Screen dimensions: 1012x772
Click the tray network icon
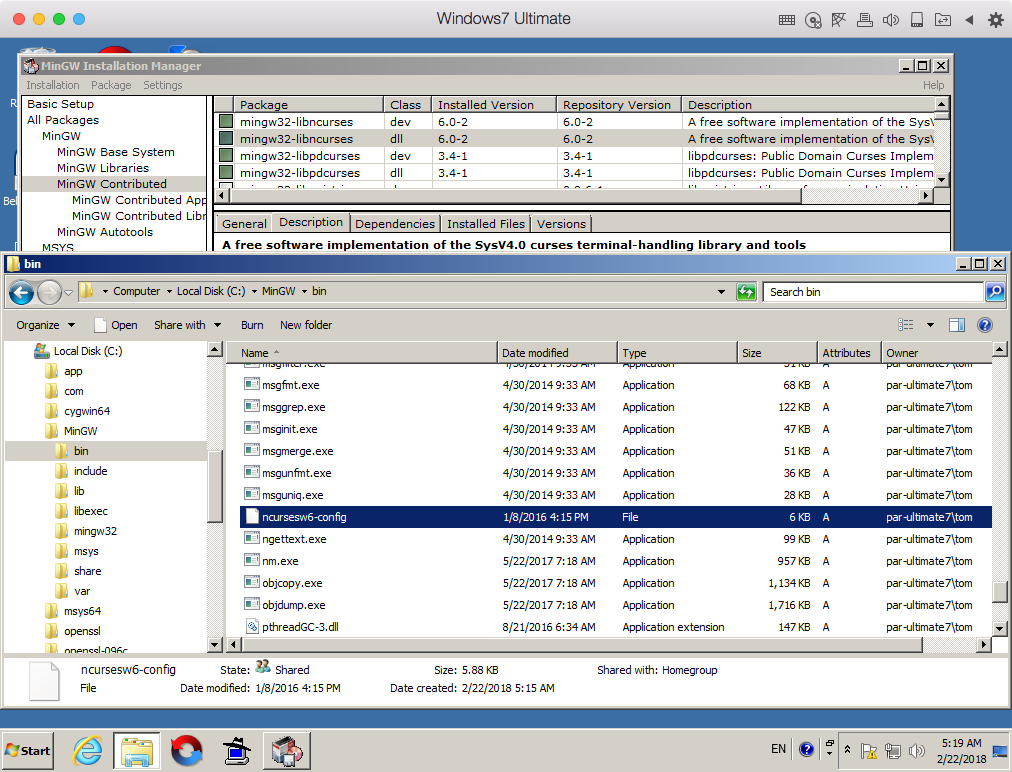click(893, 751)
